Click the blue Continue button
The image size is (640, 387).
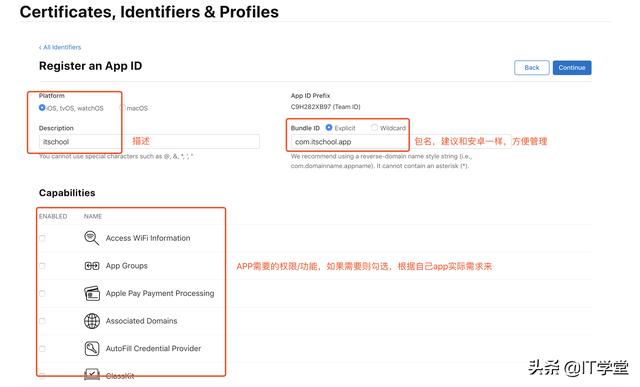[572, 68]
